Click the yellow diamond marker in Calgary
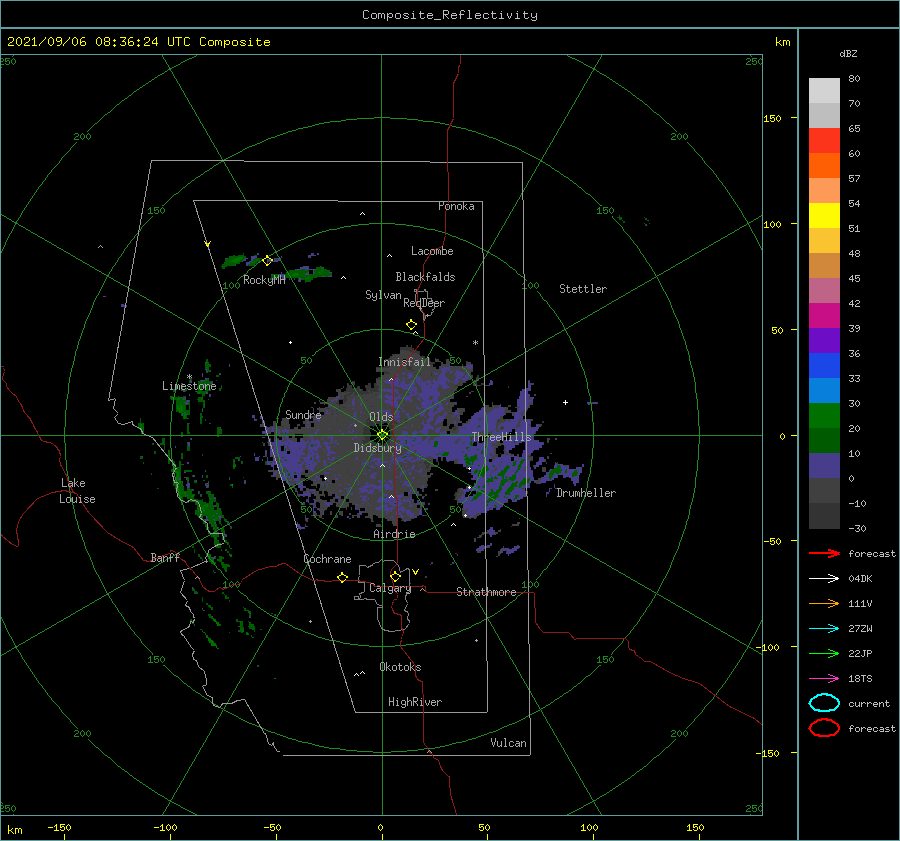Viewport: 900px width, 841px height. pyautogui.click(x=395, y=576)
